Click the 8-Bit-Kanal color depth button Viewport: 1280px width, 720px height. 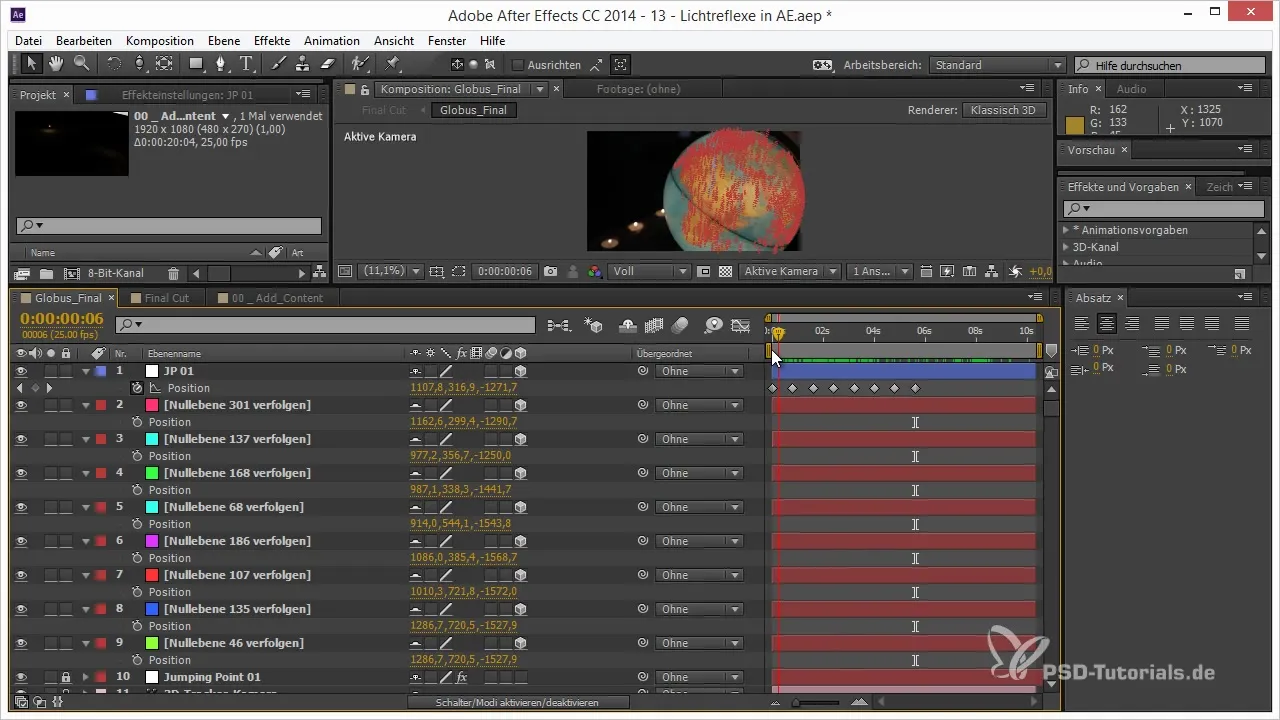pyautogui.click(x=116, y=273)
